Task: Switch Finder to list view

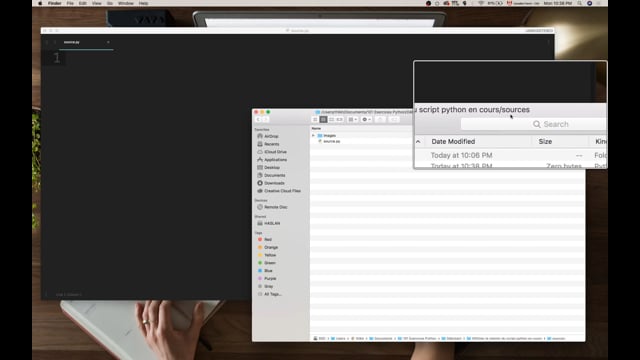Action: tap(323, 119)
